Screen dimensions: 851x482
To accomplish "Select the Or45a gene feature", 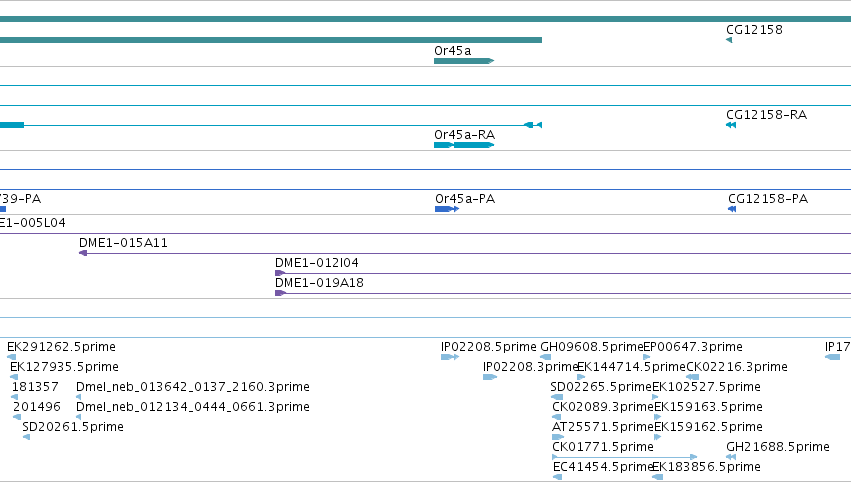I will (464, 61).
